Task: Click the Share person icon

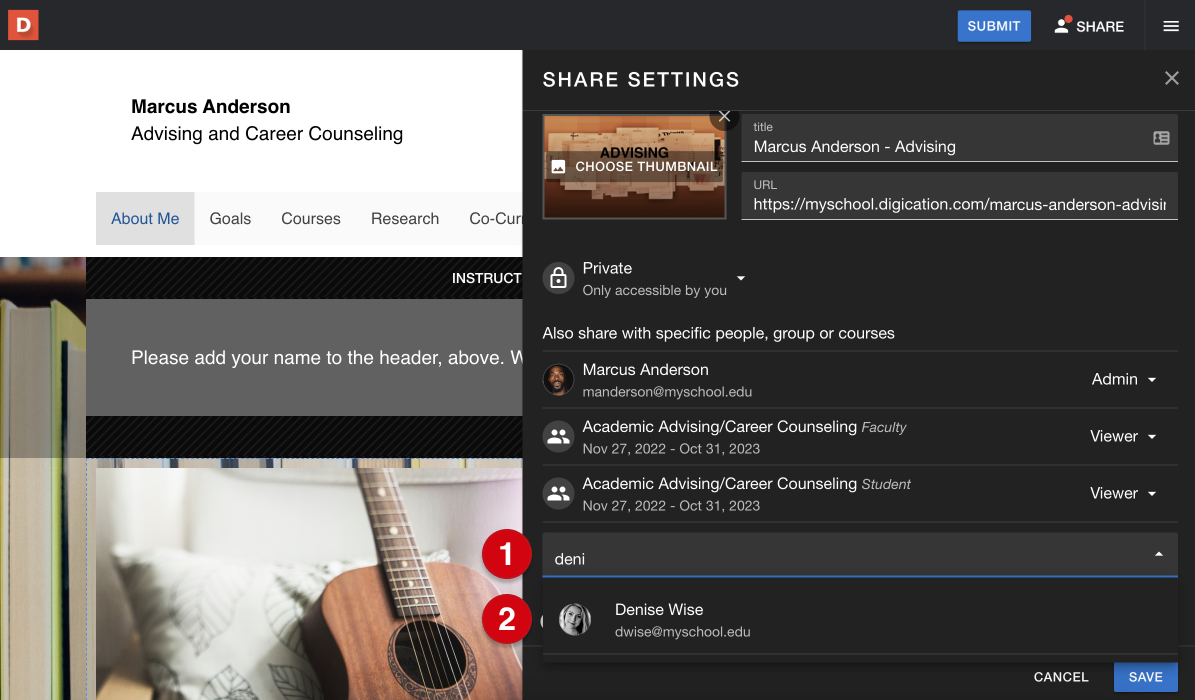Action: click(x=1062, y=26)
